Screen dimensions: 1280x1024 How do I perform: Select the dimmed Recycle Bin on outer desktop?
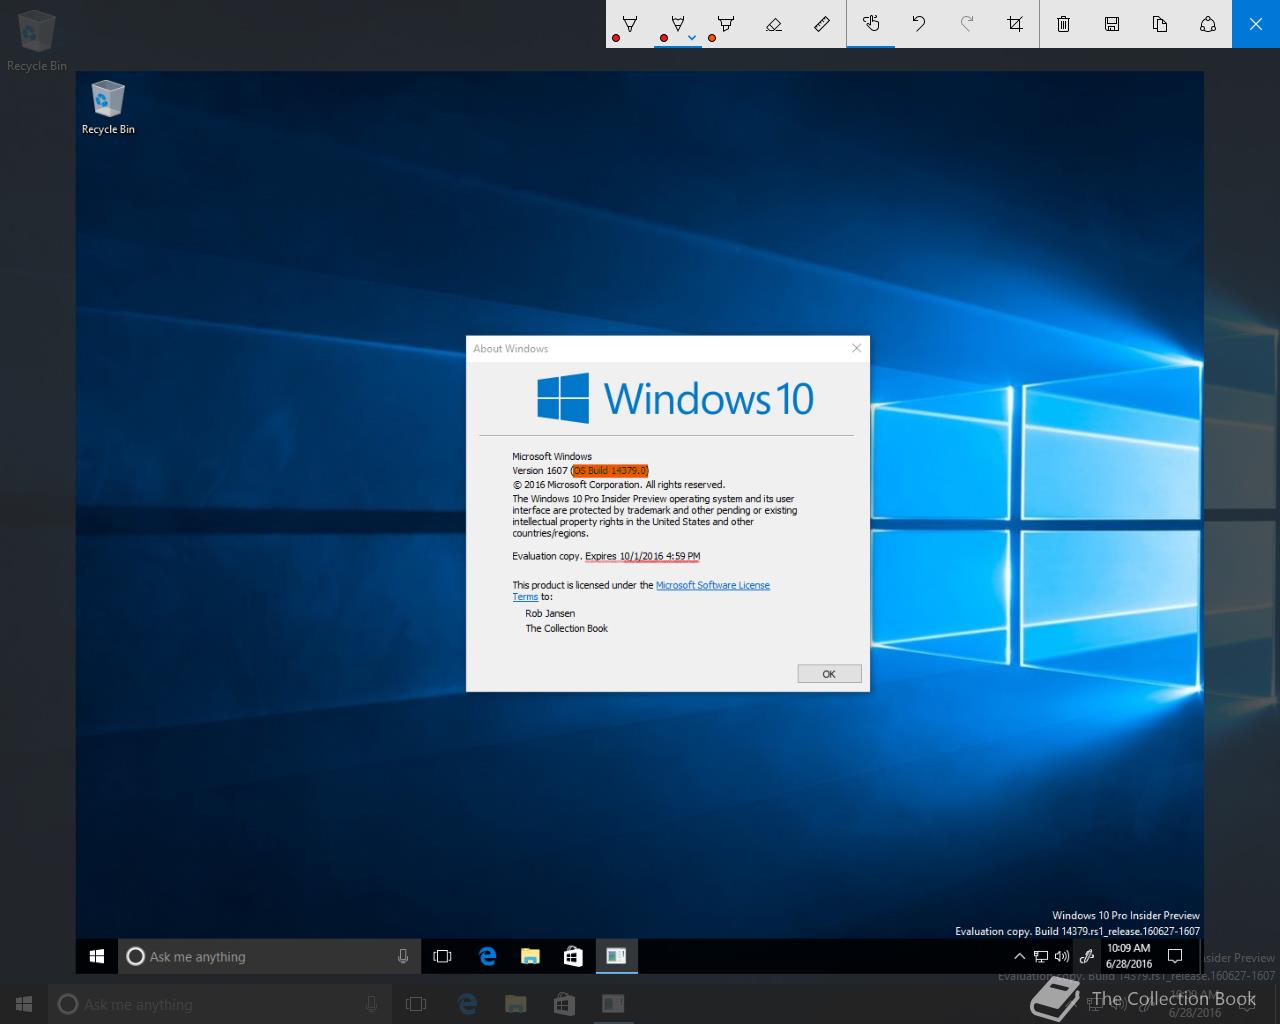(x=37, y=41)
